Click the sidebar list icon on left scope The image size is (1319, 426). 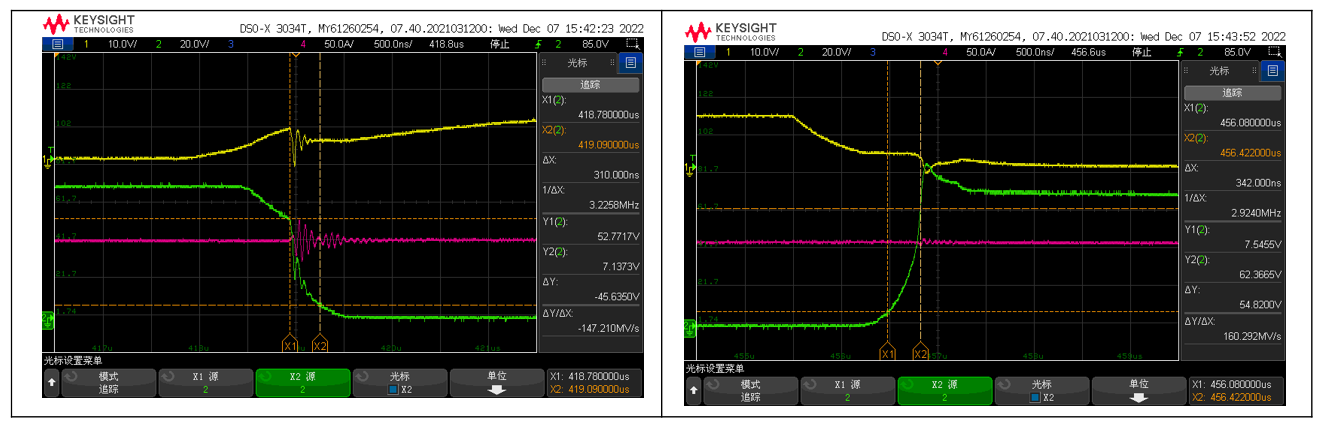629,62
